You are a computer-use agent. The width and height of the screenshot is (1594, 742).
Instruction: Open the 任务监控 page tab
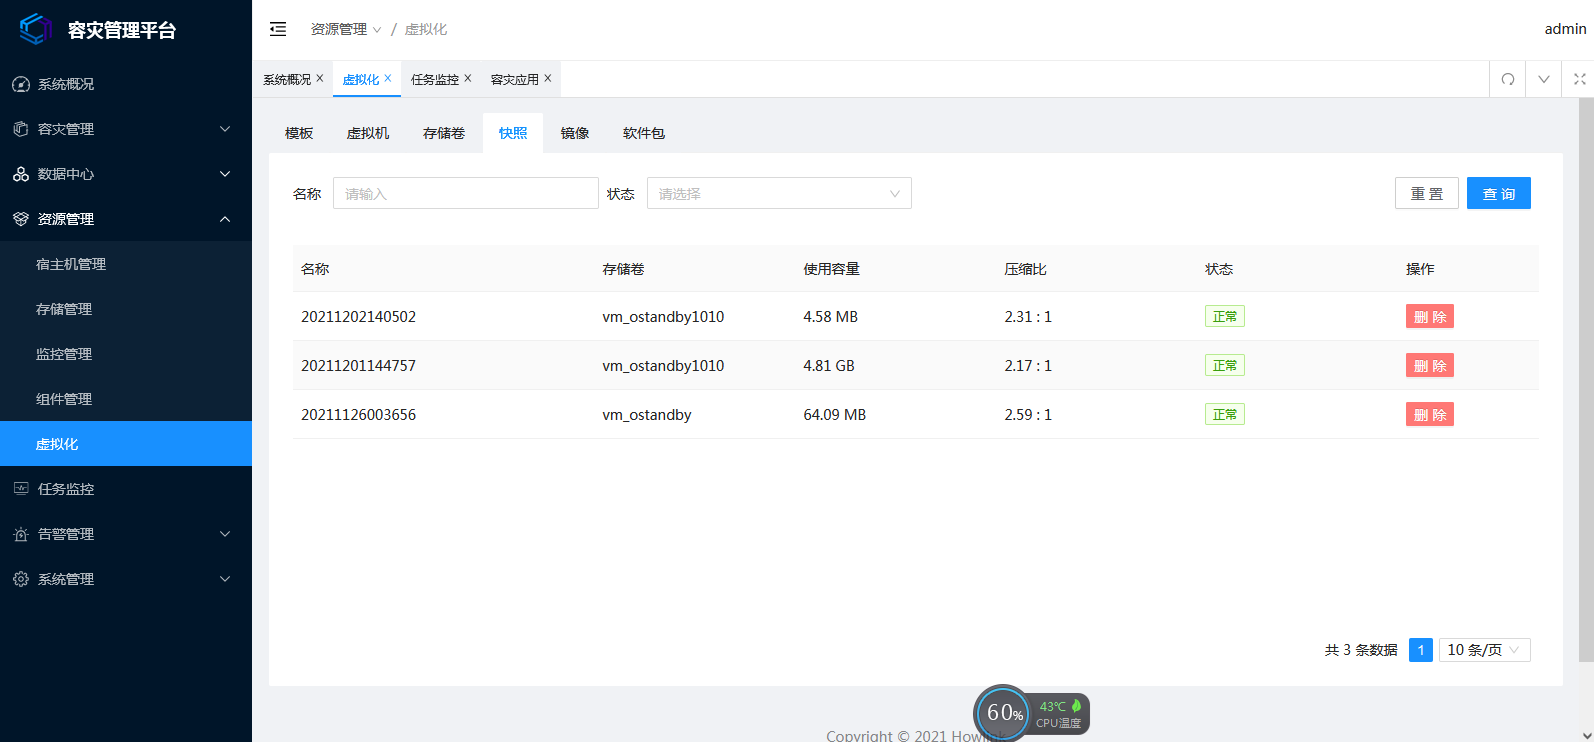tap(435, 79)
